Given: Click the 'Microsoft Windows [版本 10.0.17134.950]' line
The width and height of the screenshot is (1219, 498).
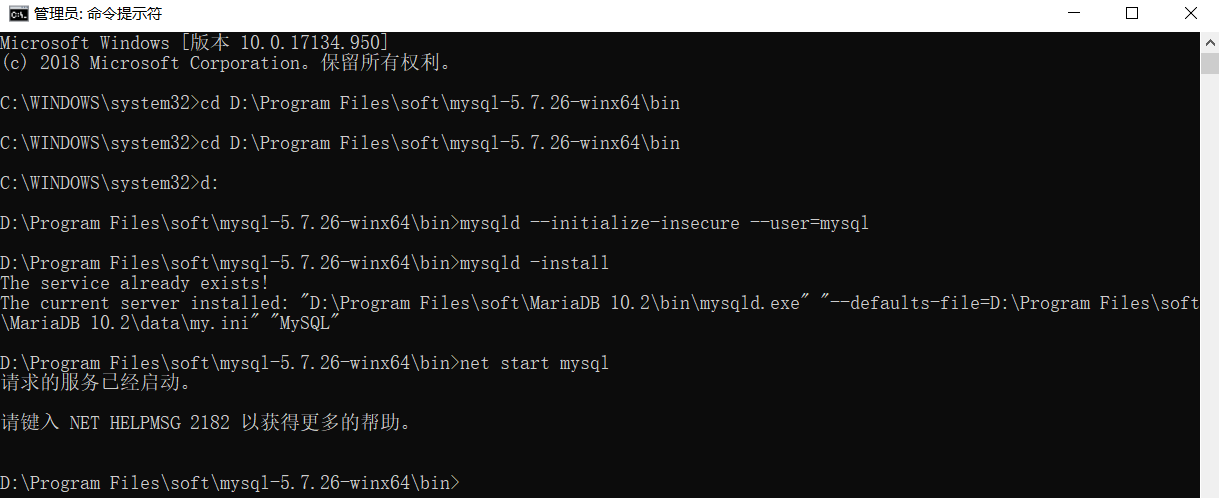Looking at the screenshot, I should click(x=195, y=43).
